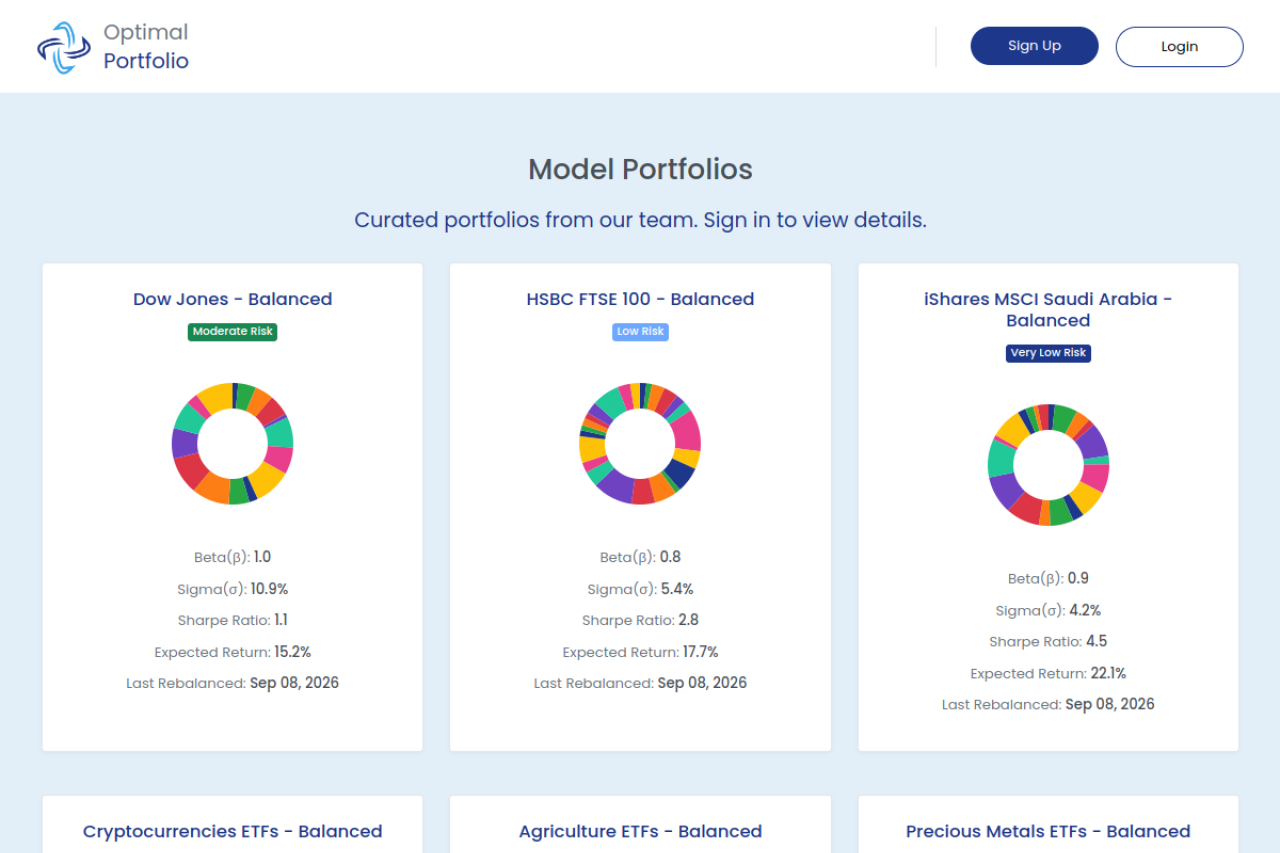Click Dow Jones Sigma value 10.9%
The height and width of the screenshot is (853, 1280).
pyautogui.click(x=269, y=589)
